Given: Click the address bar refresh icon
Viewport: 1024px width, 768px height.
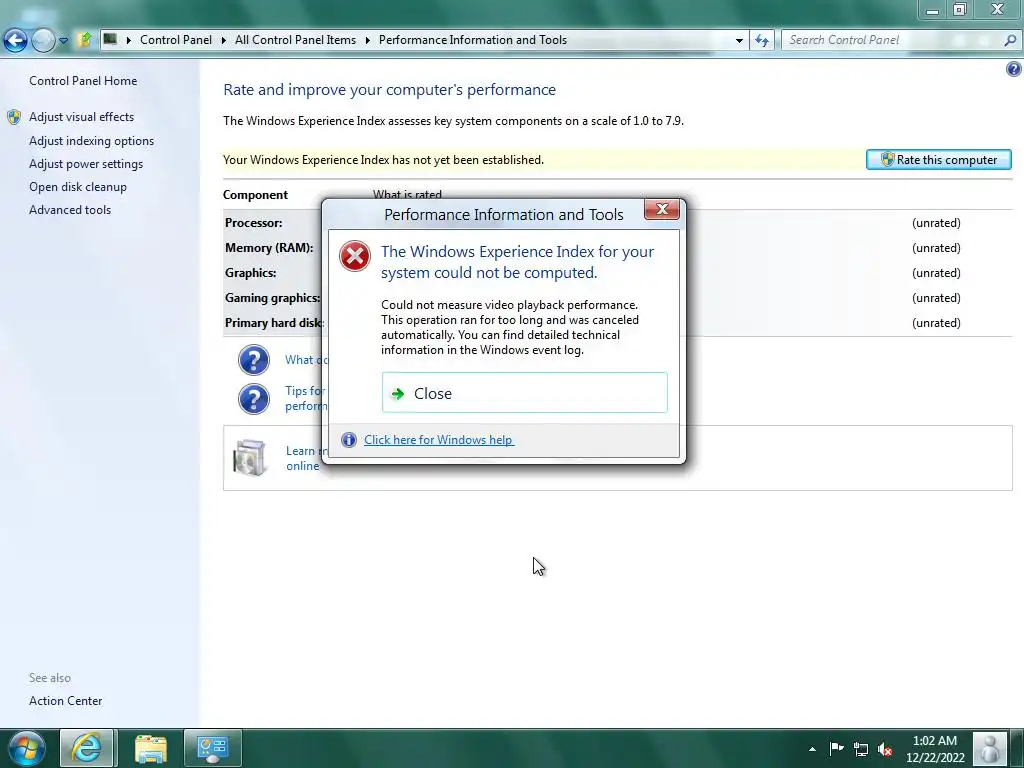Looking at the screenshot, I should (x=761, y=40).
